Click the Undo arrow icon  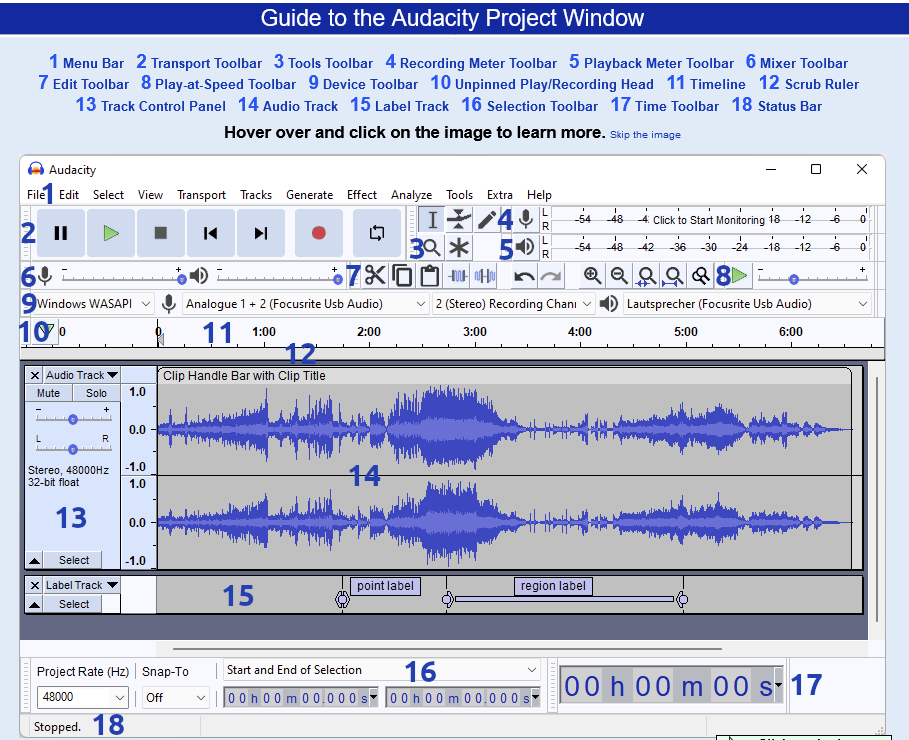click(x=524, y=276)
